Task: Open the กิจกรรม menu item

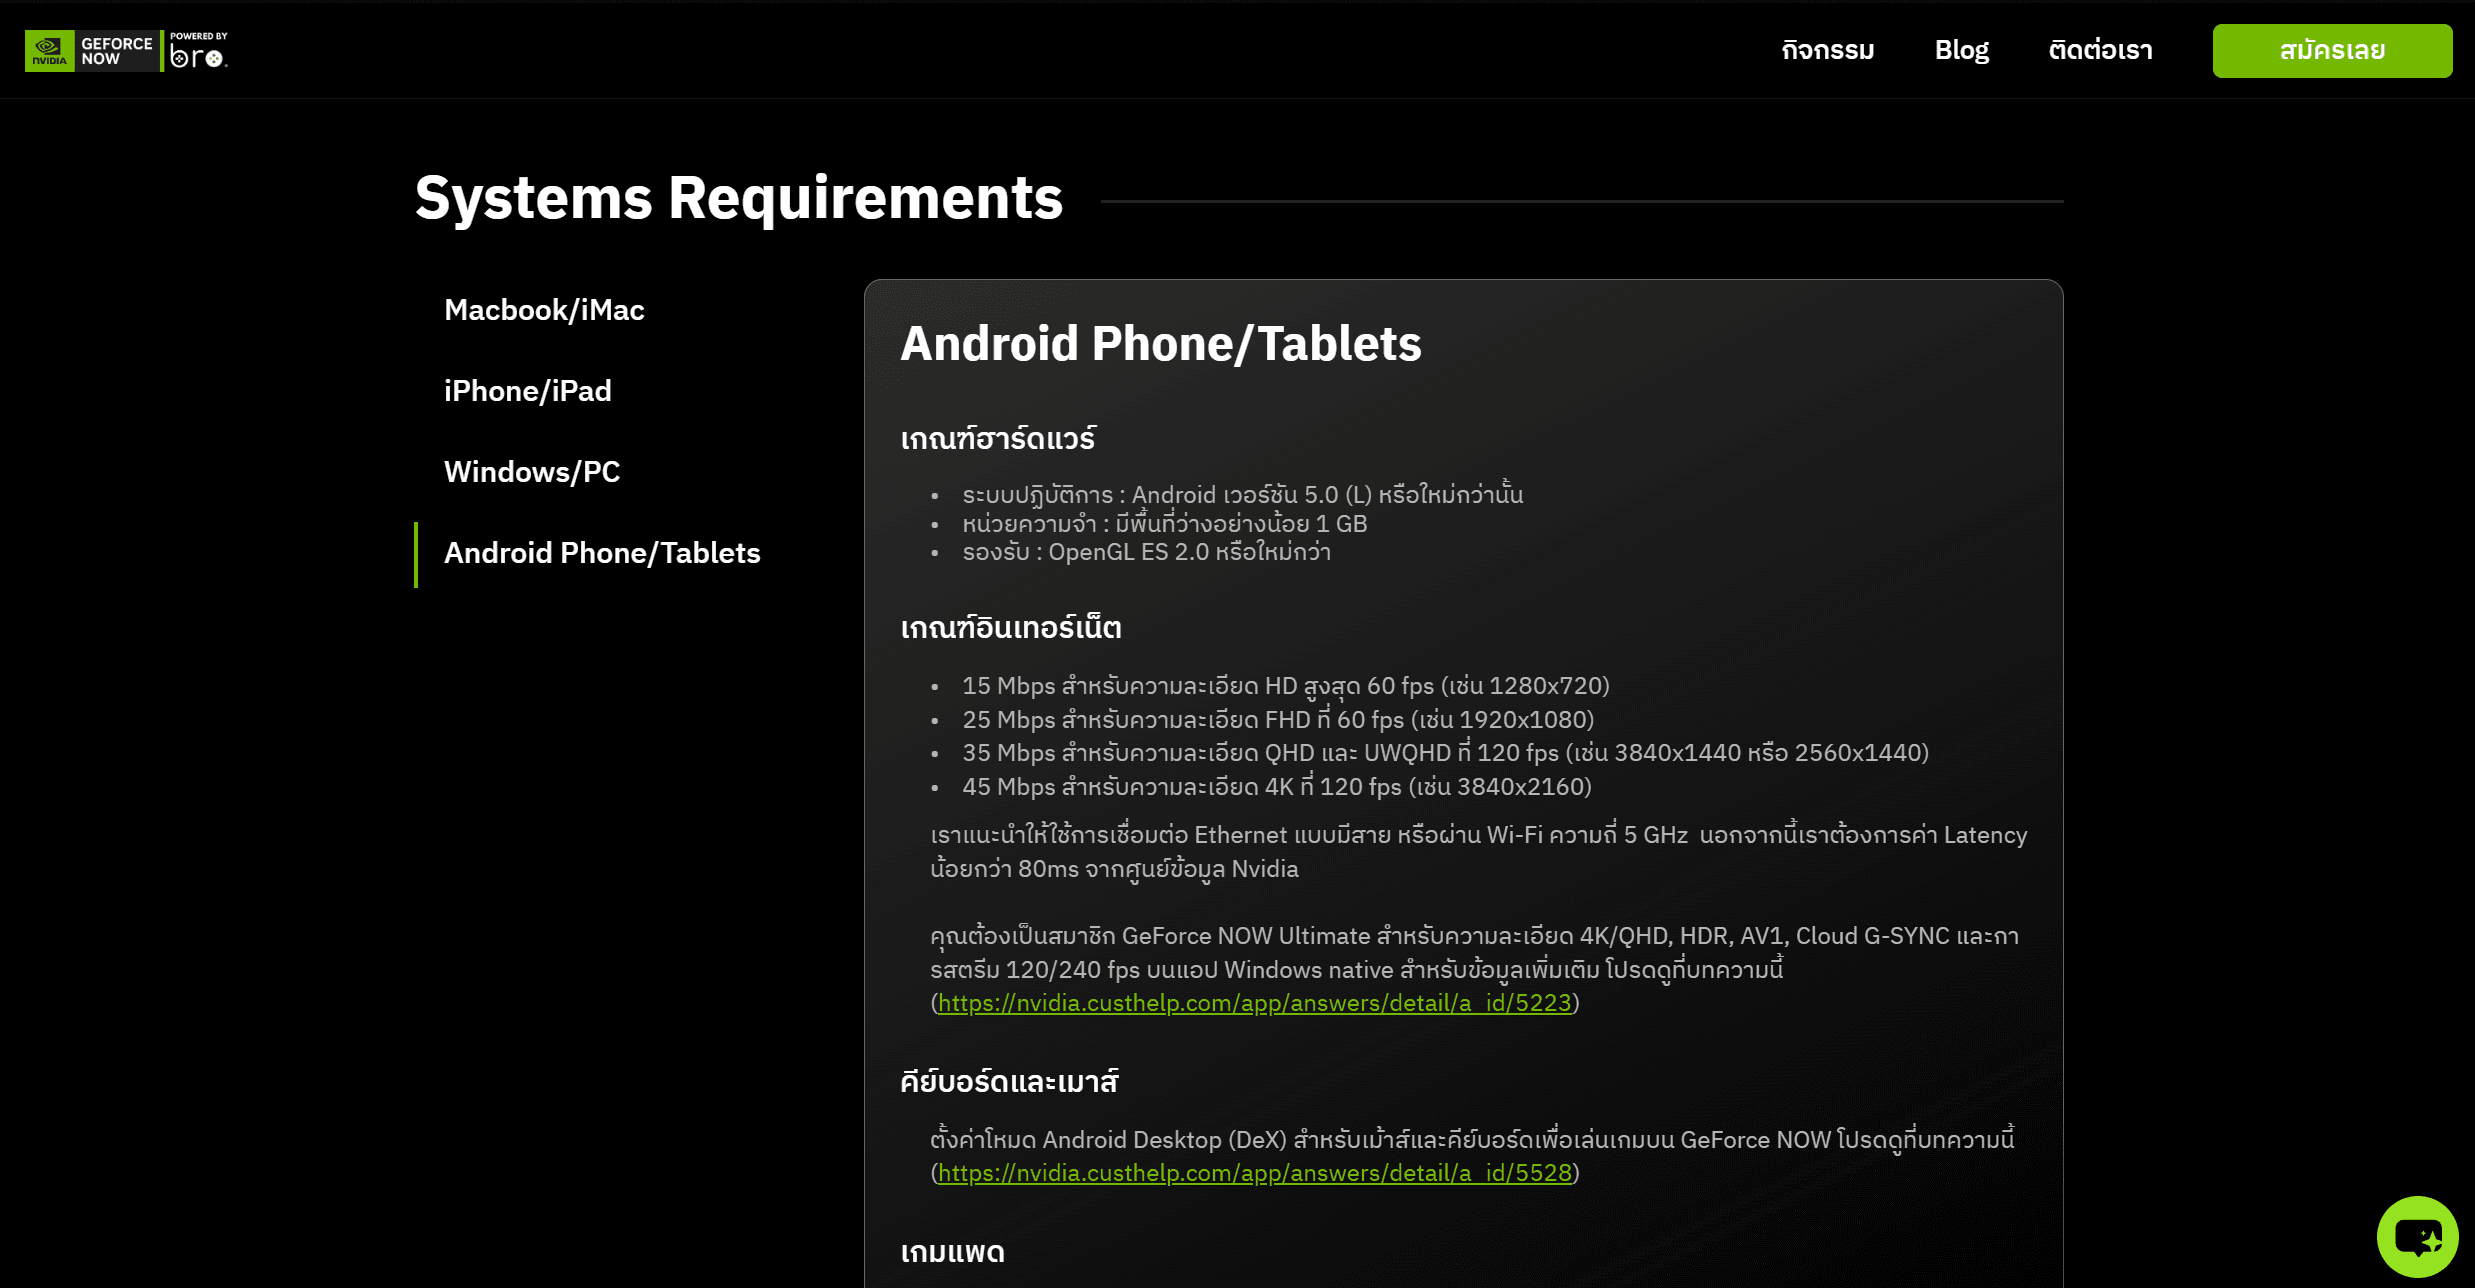Action: pos(1827,50)
